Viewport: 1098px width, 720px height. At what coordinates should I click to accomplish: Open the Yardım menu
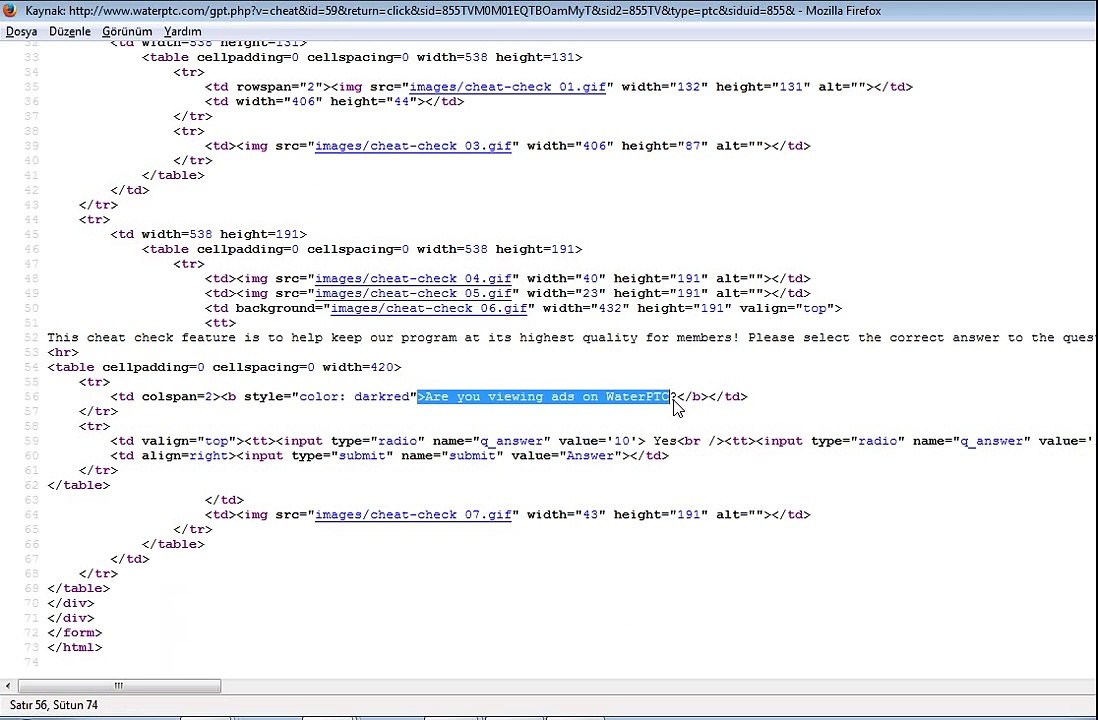tap(183, 32)
